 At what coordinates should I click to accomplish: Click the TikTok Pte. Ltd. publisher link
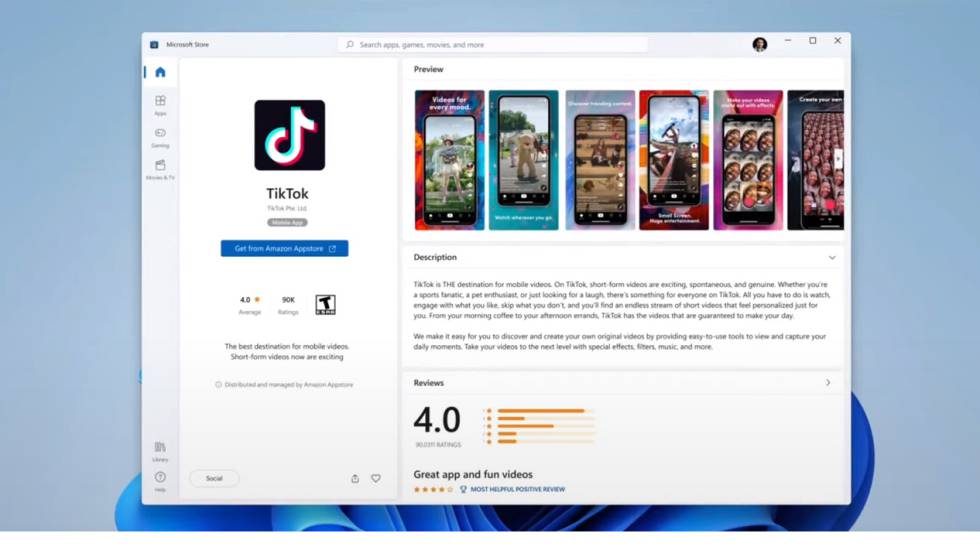tap(288, 208)
